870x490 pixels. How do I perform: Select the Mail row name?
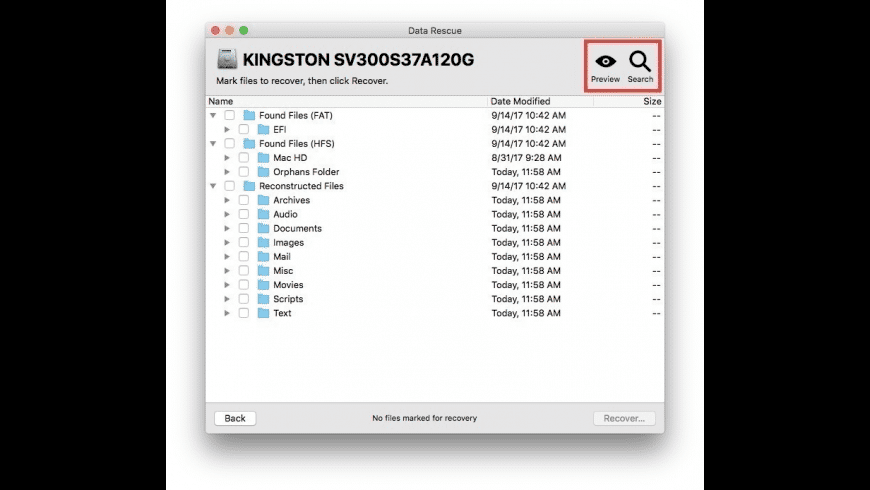point(281,256)
